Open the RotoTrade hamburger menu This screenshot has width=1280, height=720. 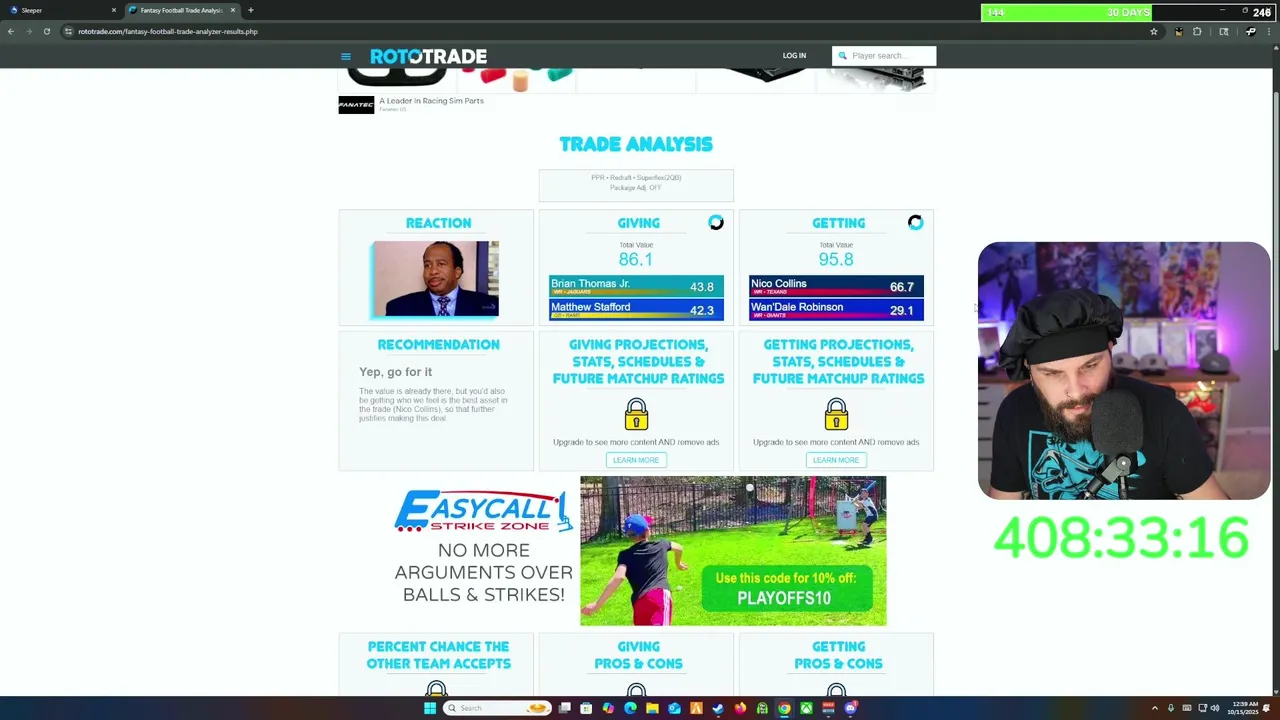pos(346,56)
